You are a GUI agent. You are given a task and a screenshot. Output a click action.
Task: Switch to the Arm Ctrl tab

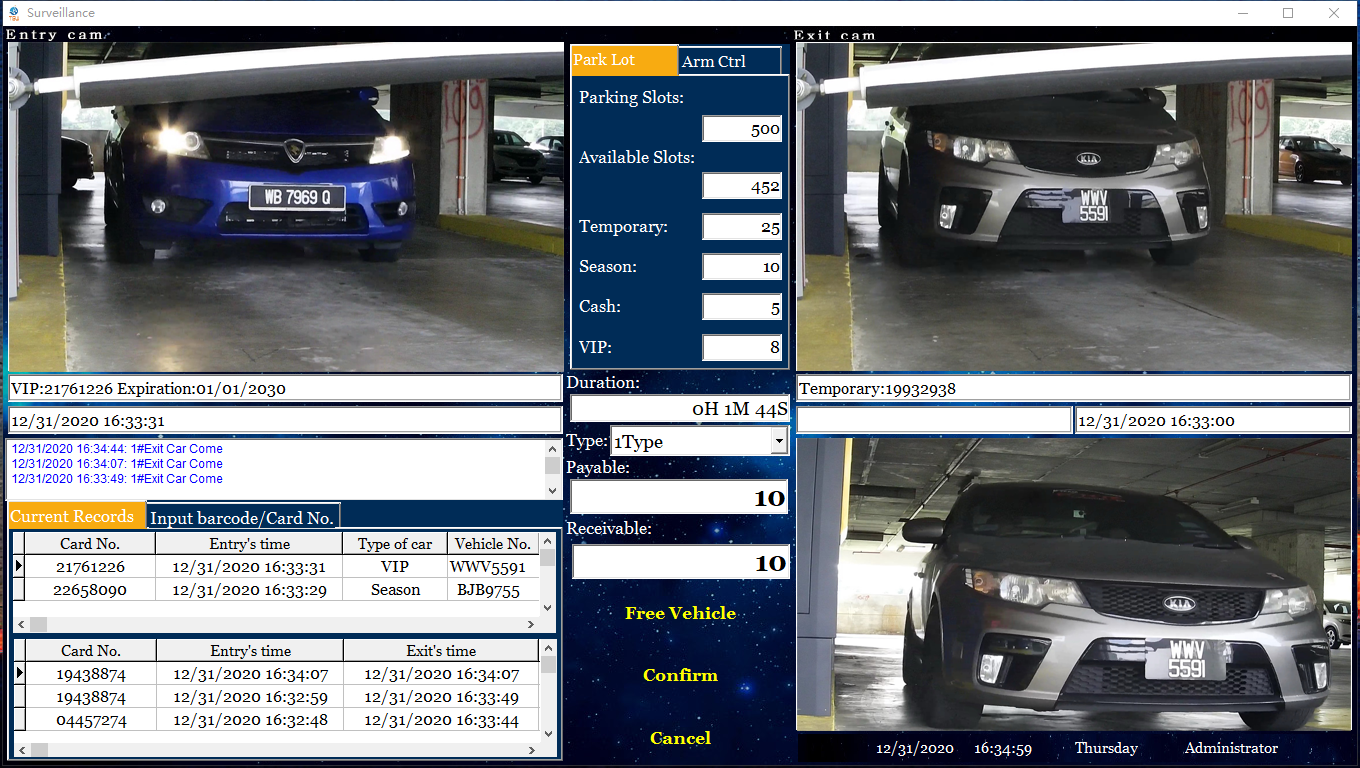[728, 61]
